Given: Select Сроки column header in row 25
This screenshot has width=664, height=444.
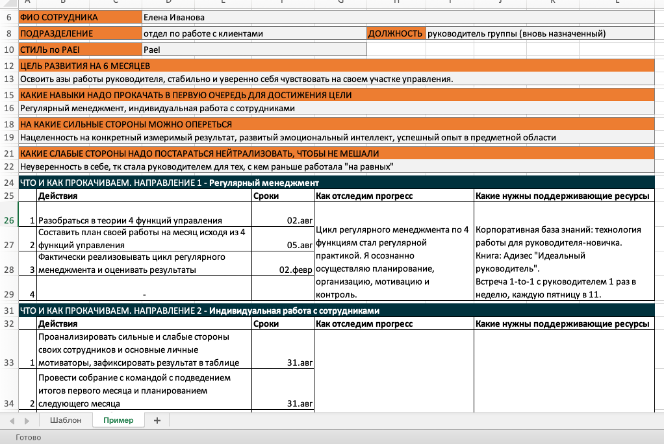Looking at the screenshot, I should [x=283, y=196].
